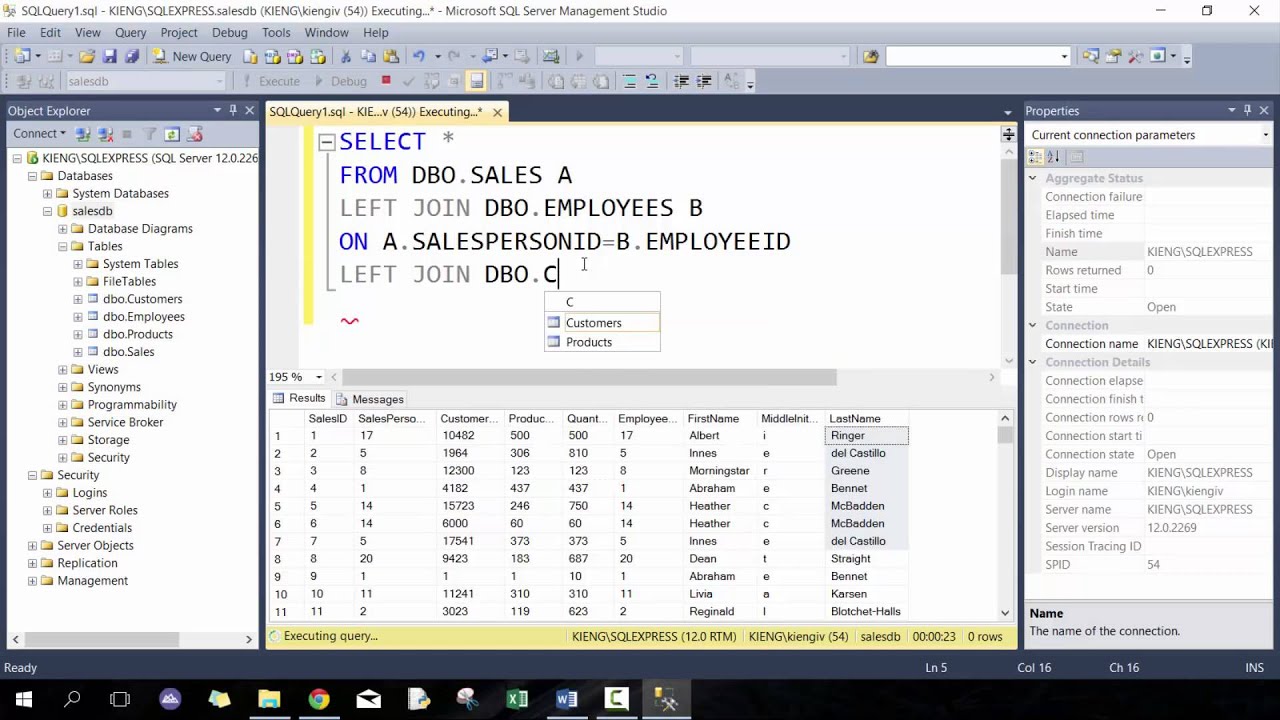
Task: Switch to the Results tab
Action: [x=298, y=398]
